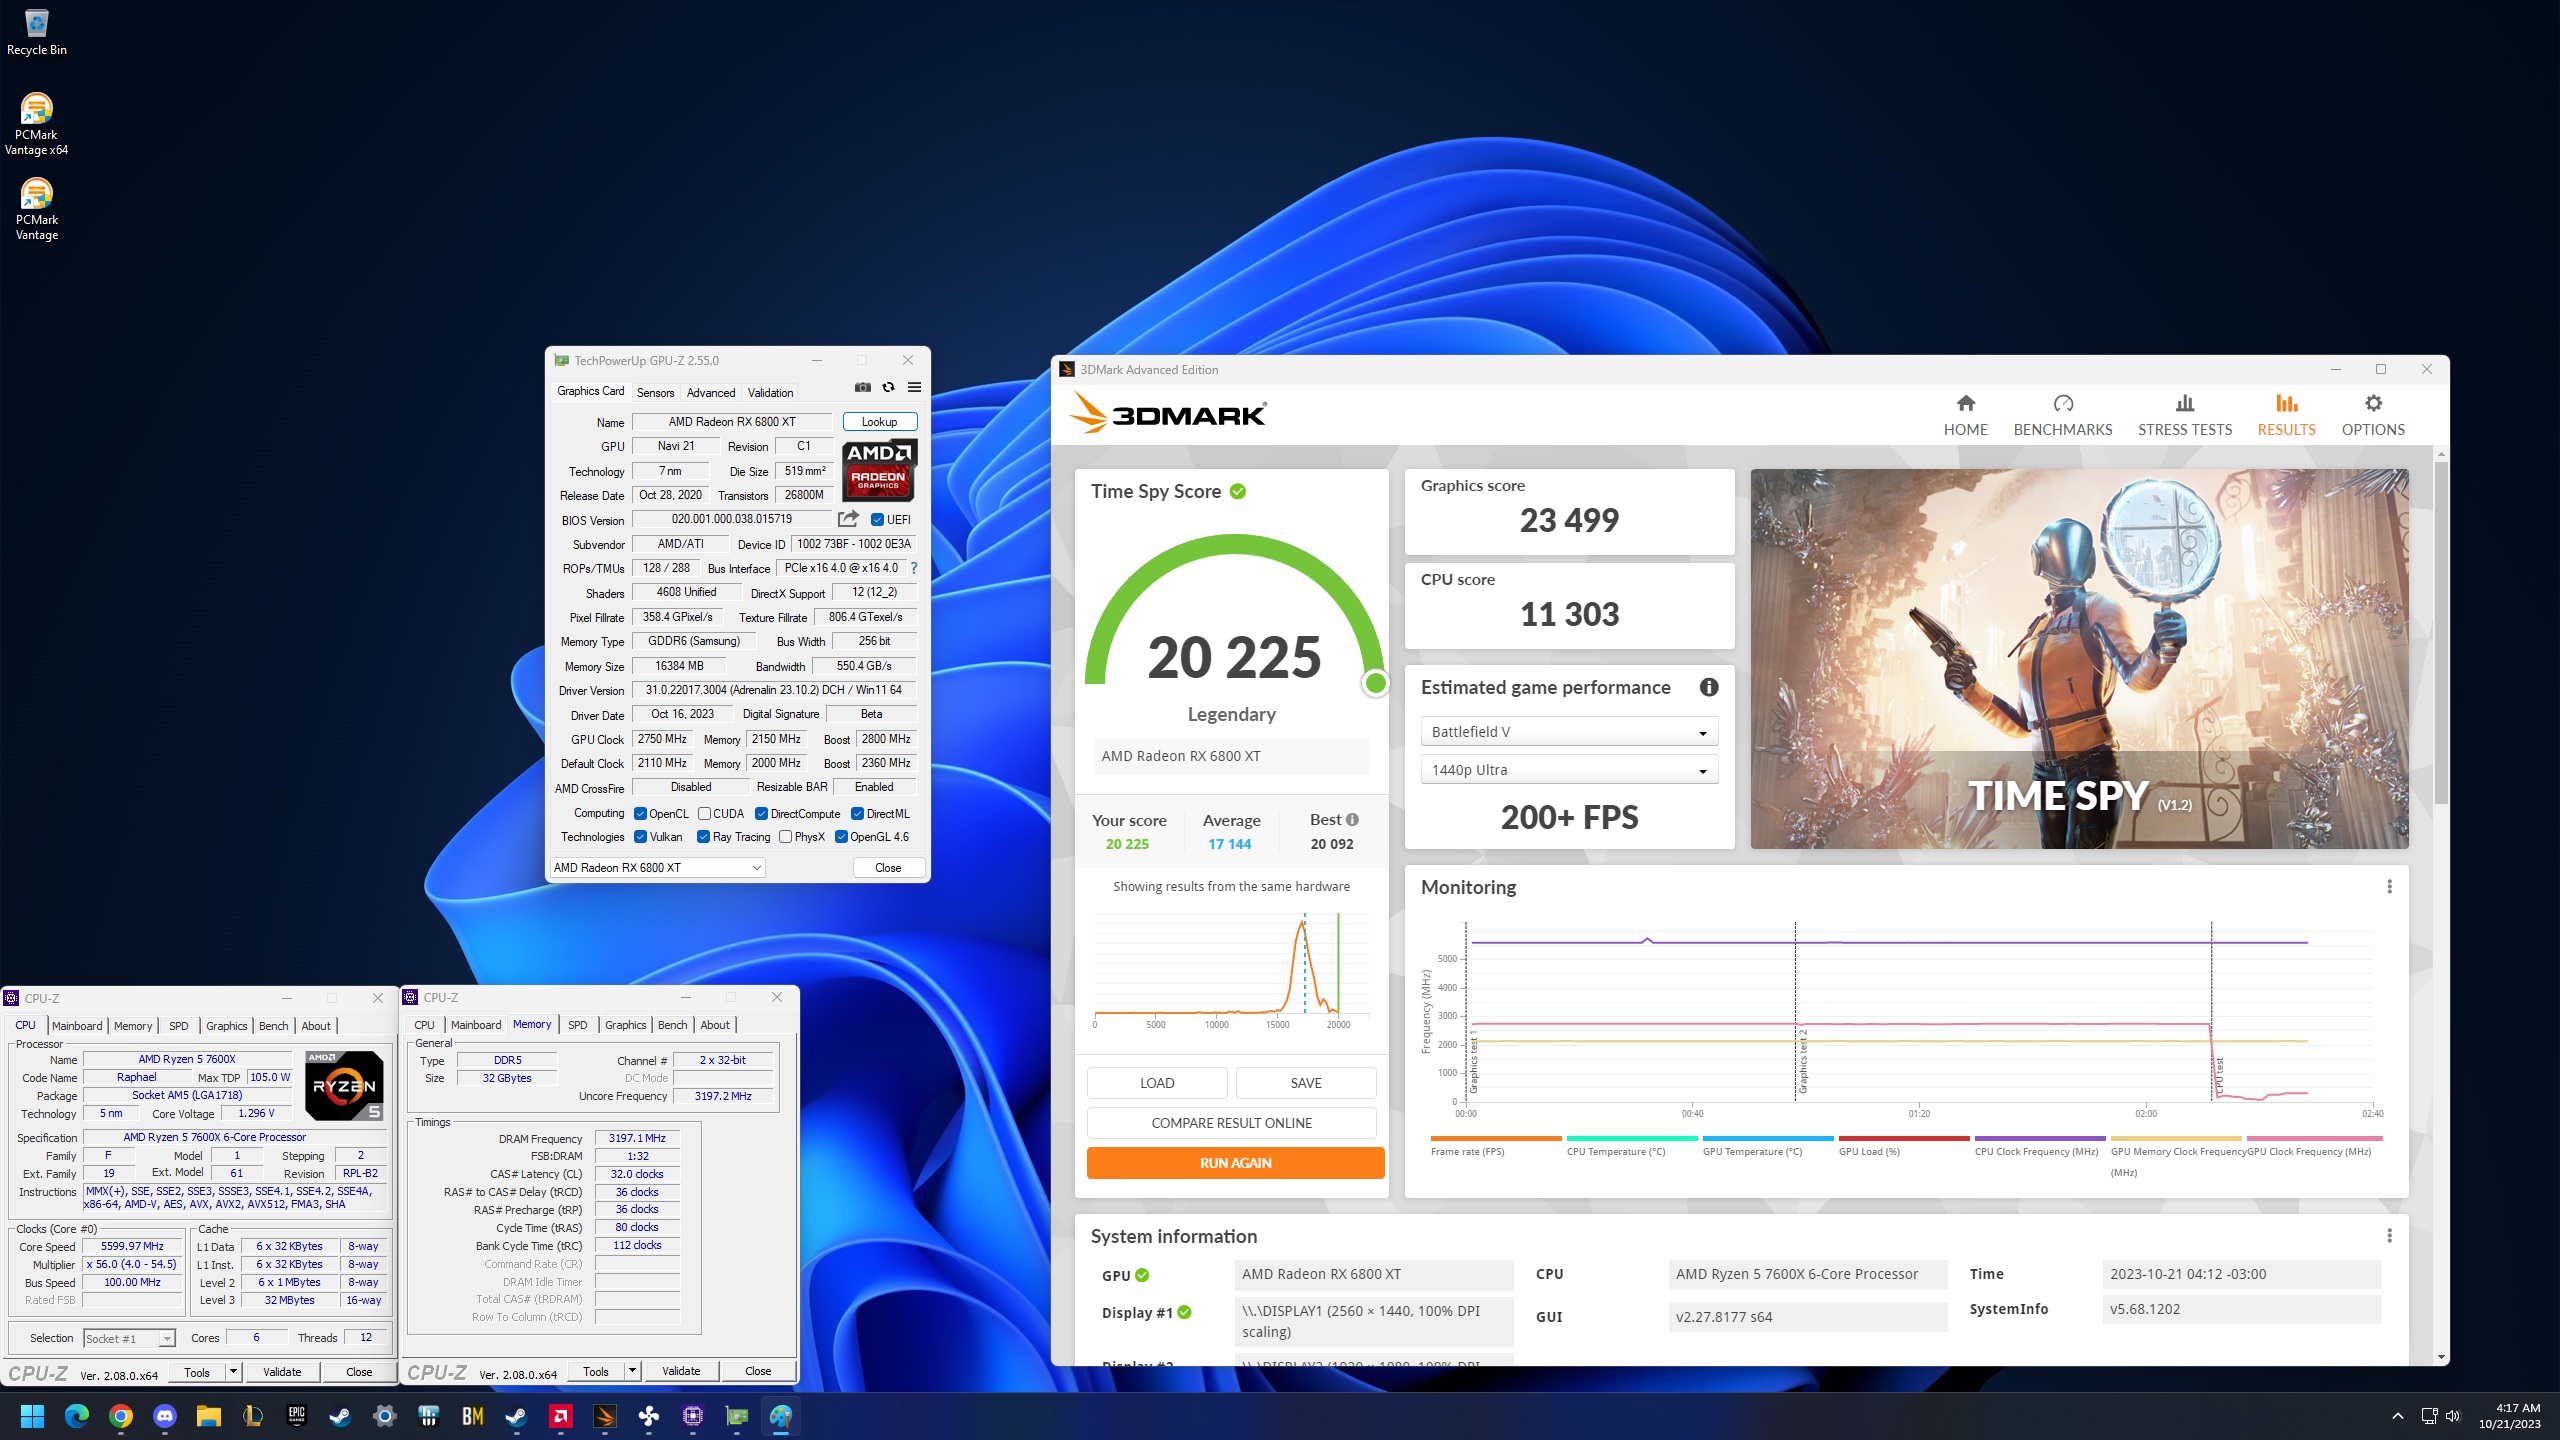Open 3DMark icon in the taskbar
Viewport: 2560px width, 1440px height.
pyautogui.click(x=605, y=1416)
